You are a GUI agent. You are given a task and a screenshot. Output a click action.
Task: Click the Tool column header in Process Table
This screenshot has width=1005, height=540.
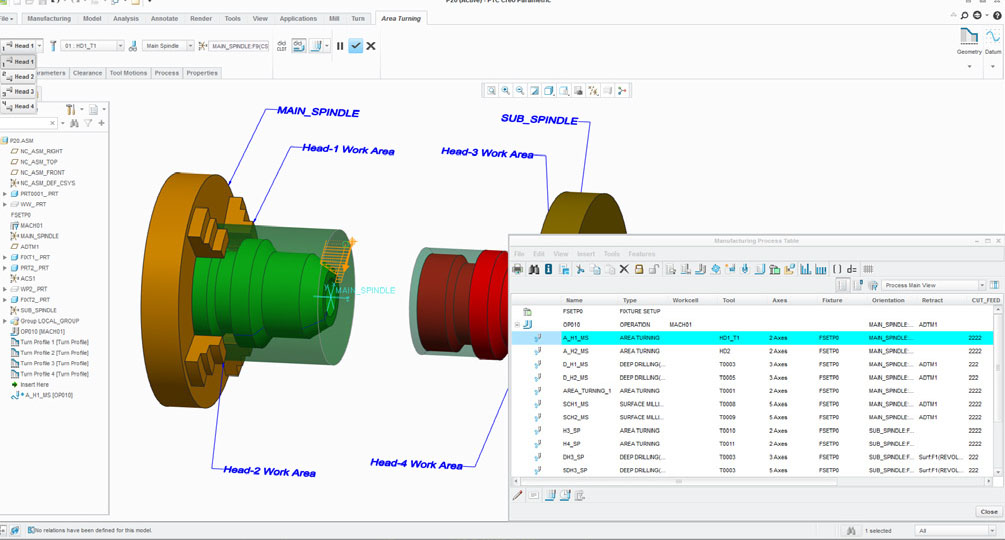click(x=729, y=300)
